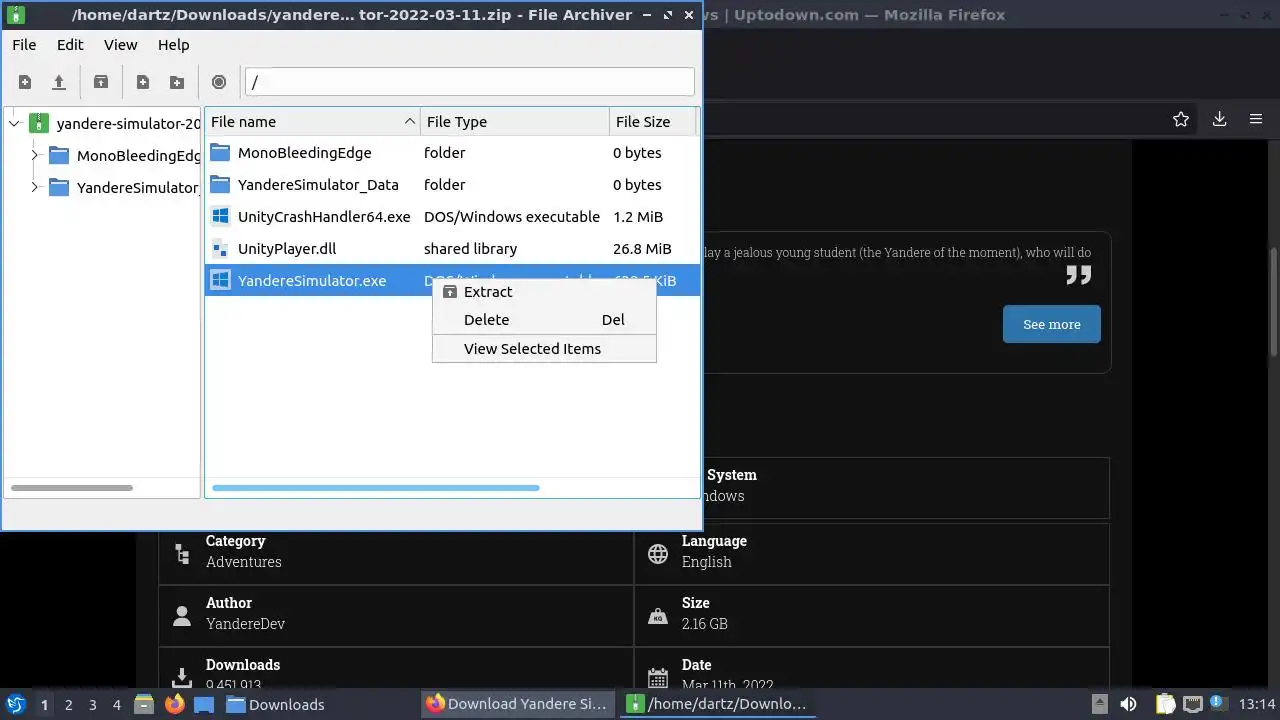Click the New archive toolbar icon
The width and height of the screenshot is (1280, 720).
tap(25, 82)
